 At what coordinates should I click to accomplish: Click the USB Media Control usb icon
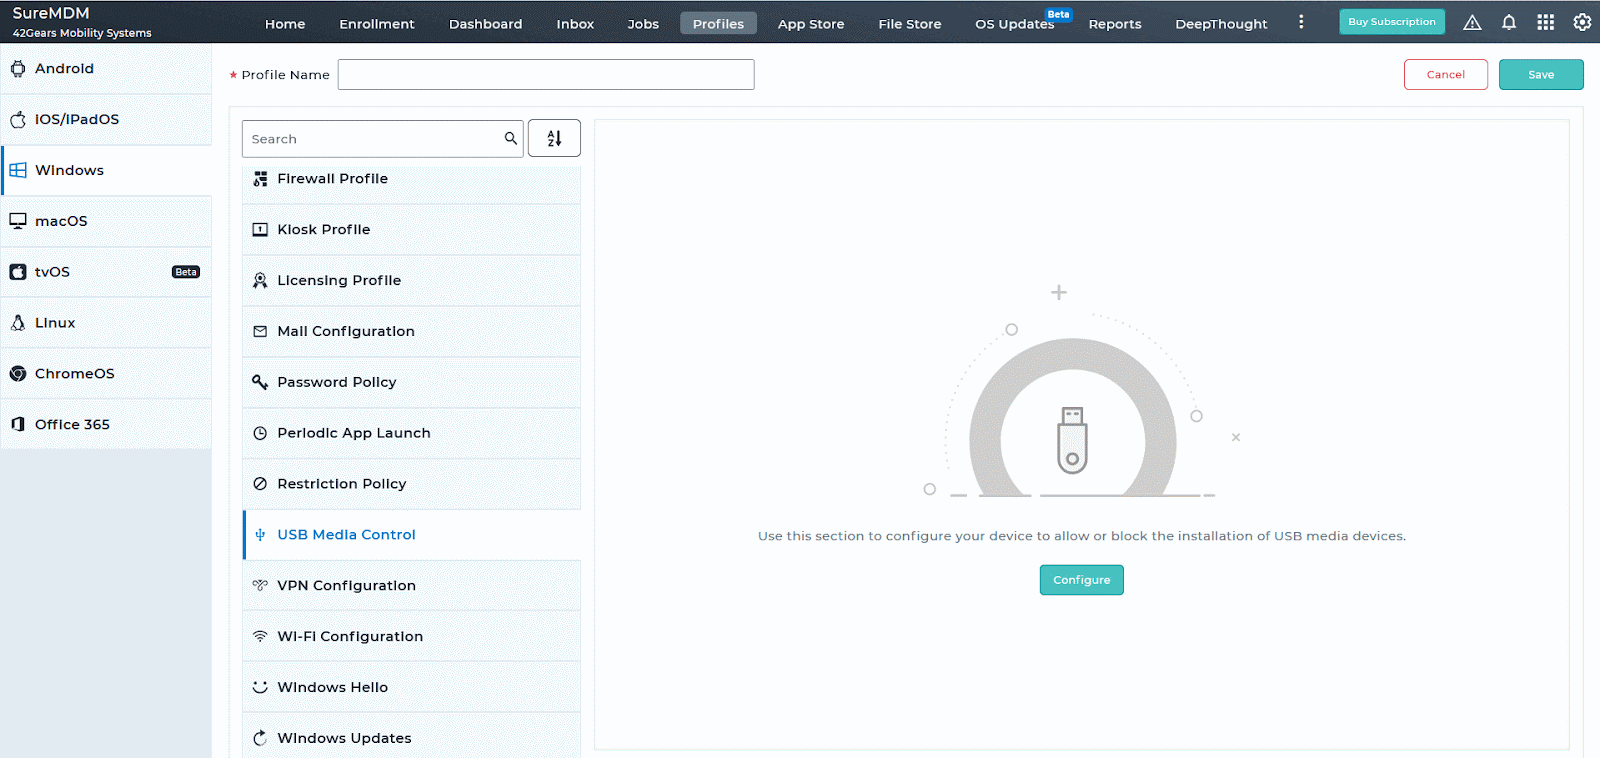pos(260,535)
